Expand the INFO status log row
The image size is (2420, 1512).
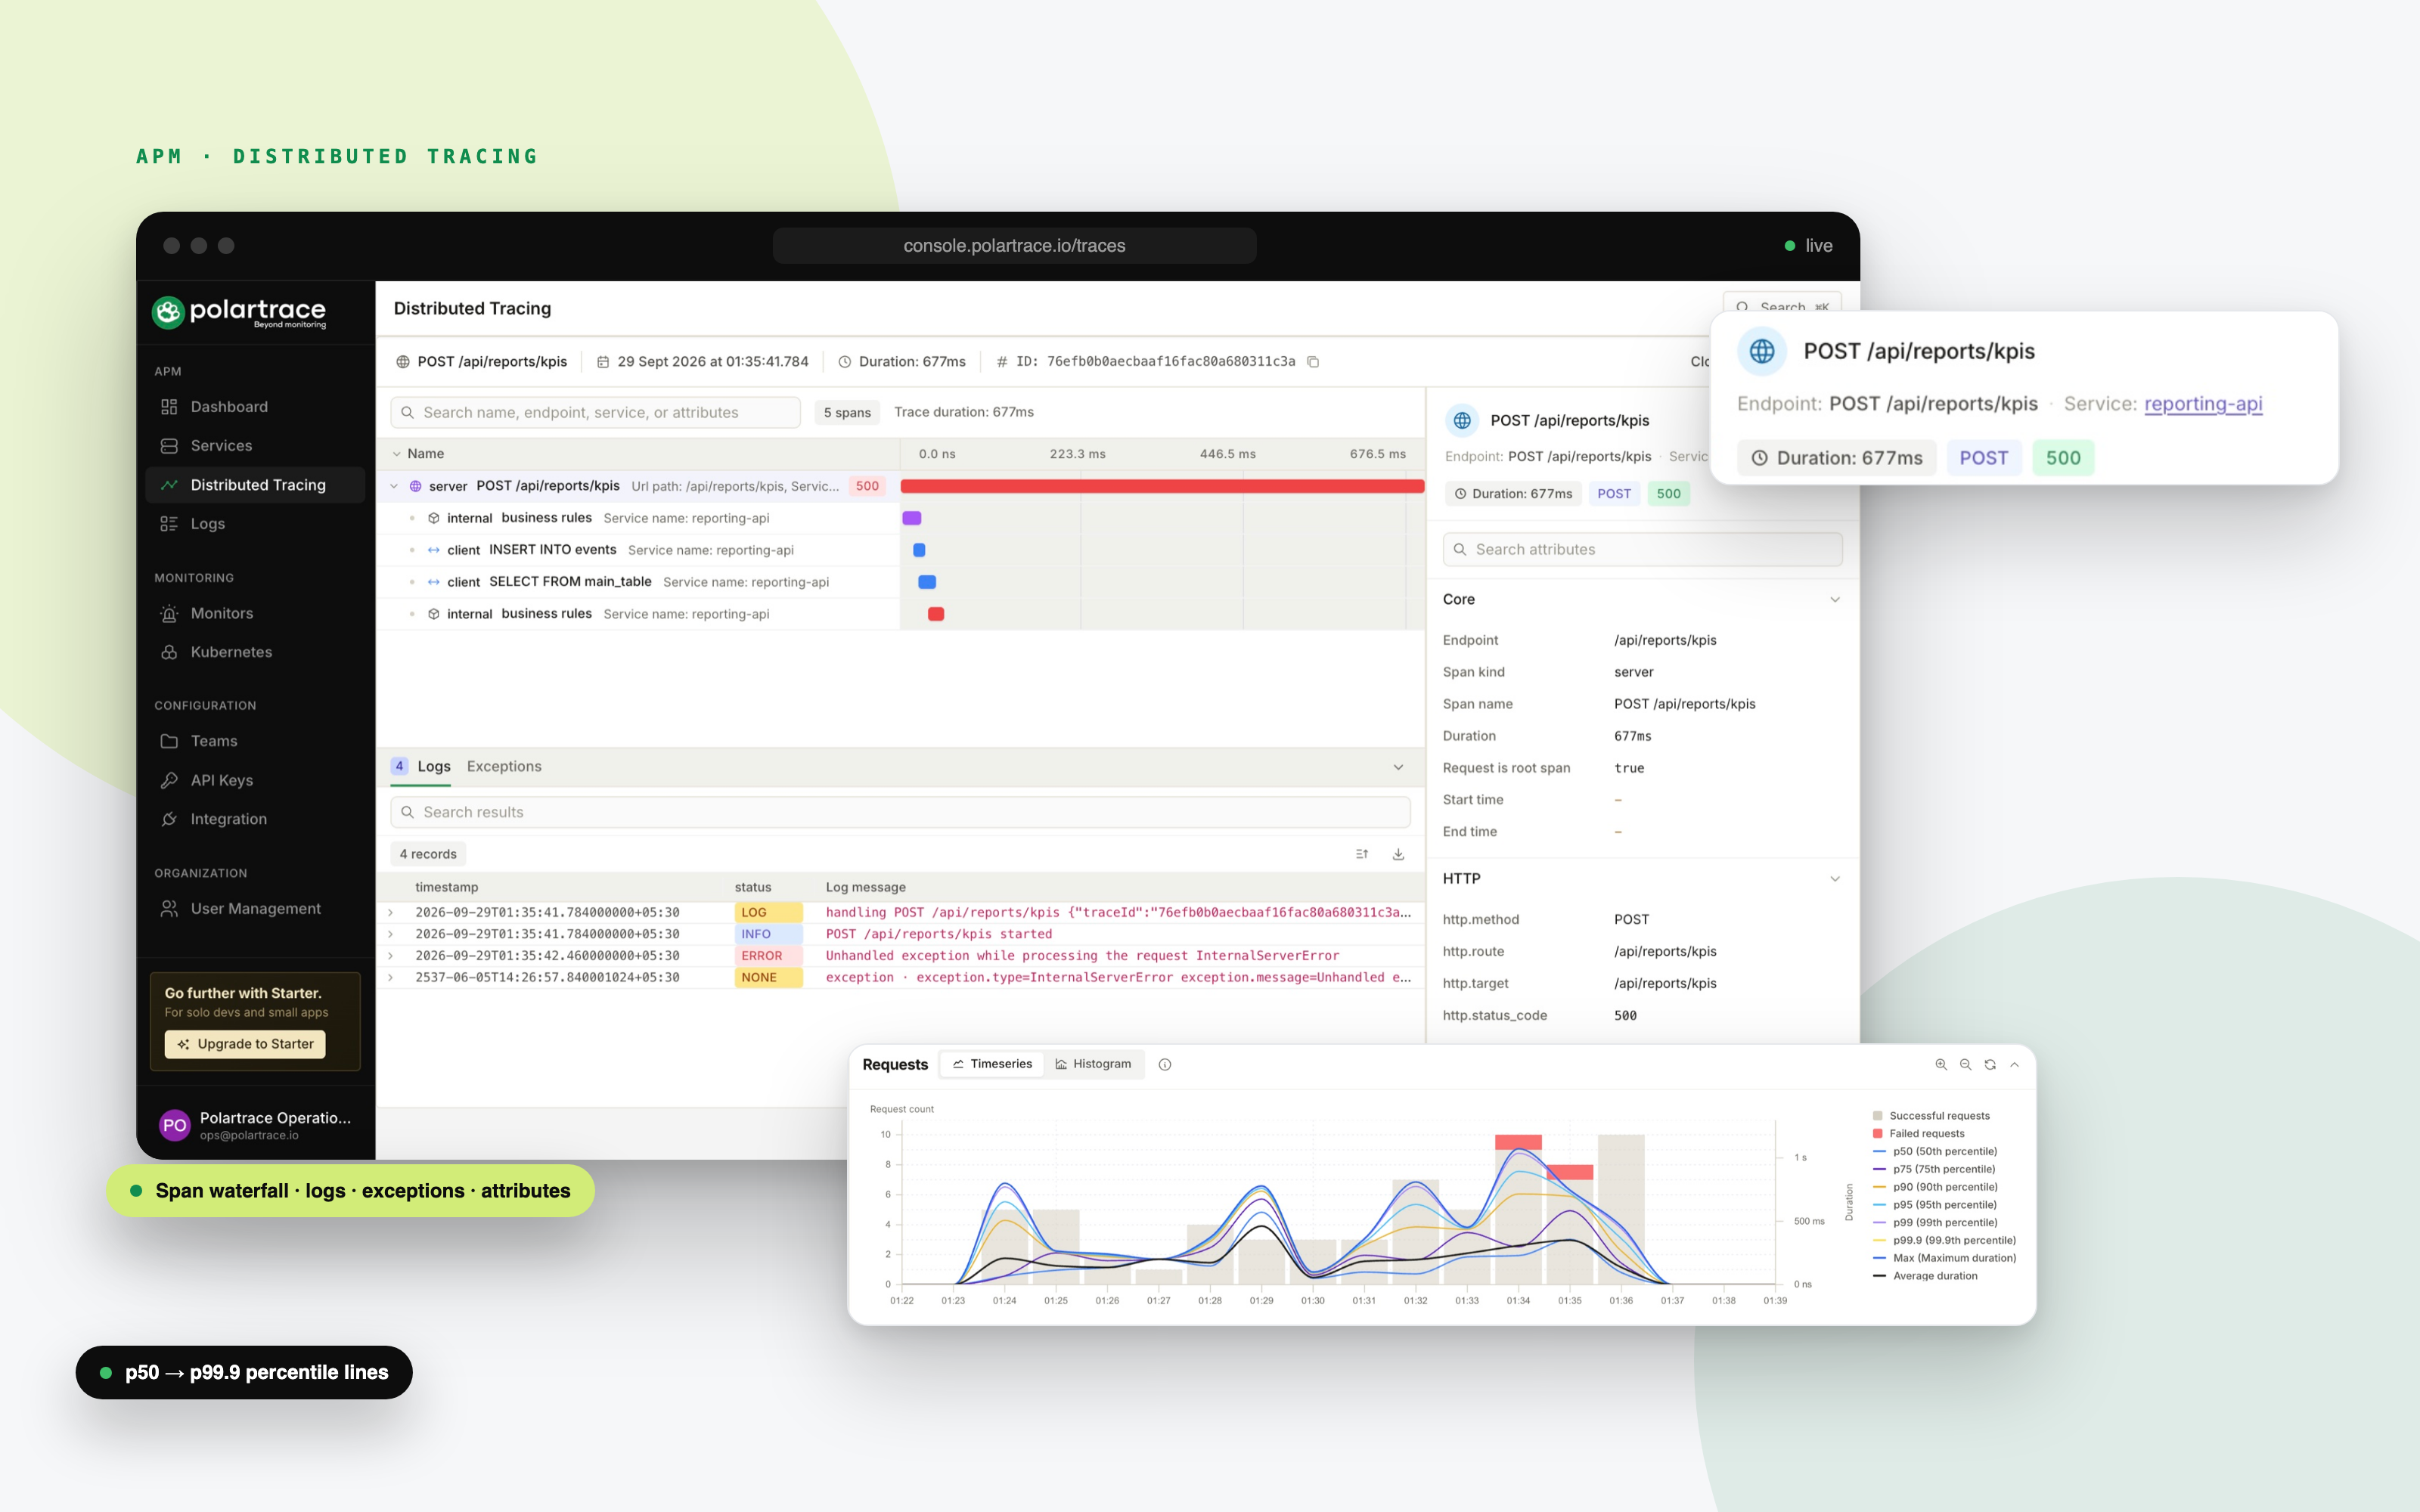click(x=391, y=934)
